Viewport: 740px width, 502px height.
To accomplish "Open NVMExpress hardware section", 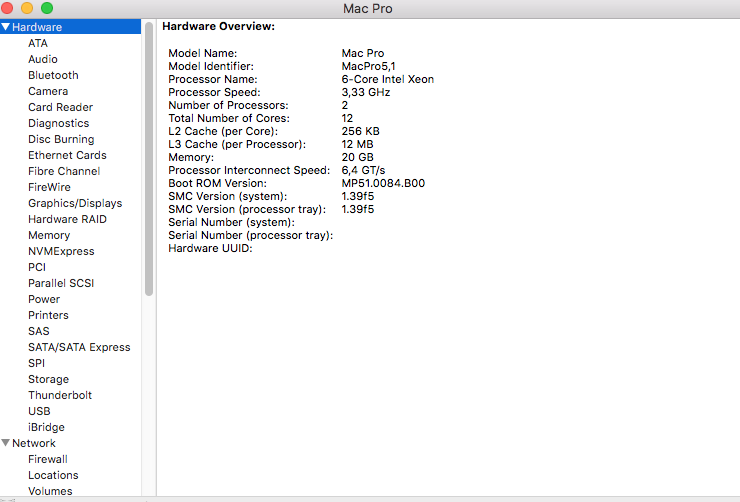I will pos(61,251).
